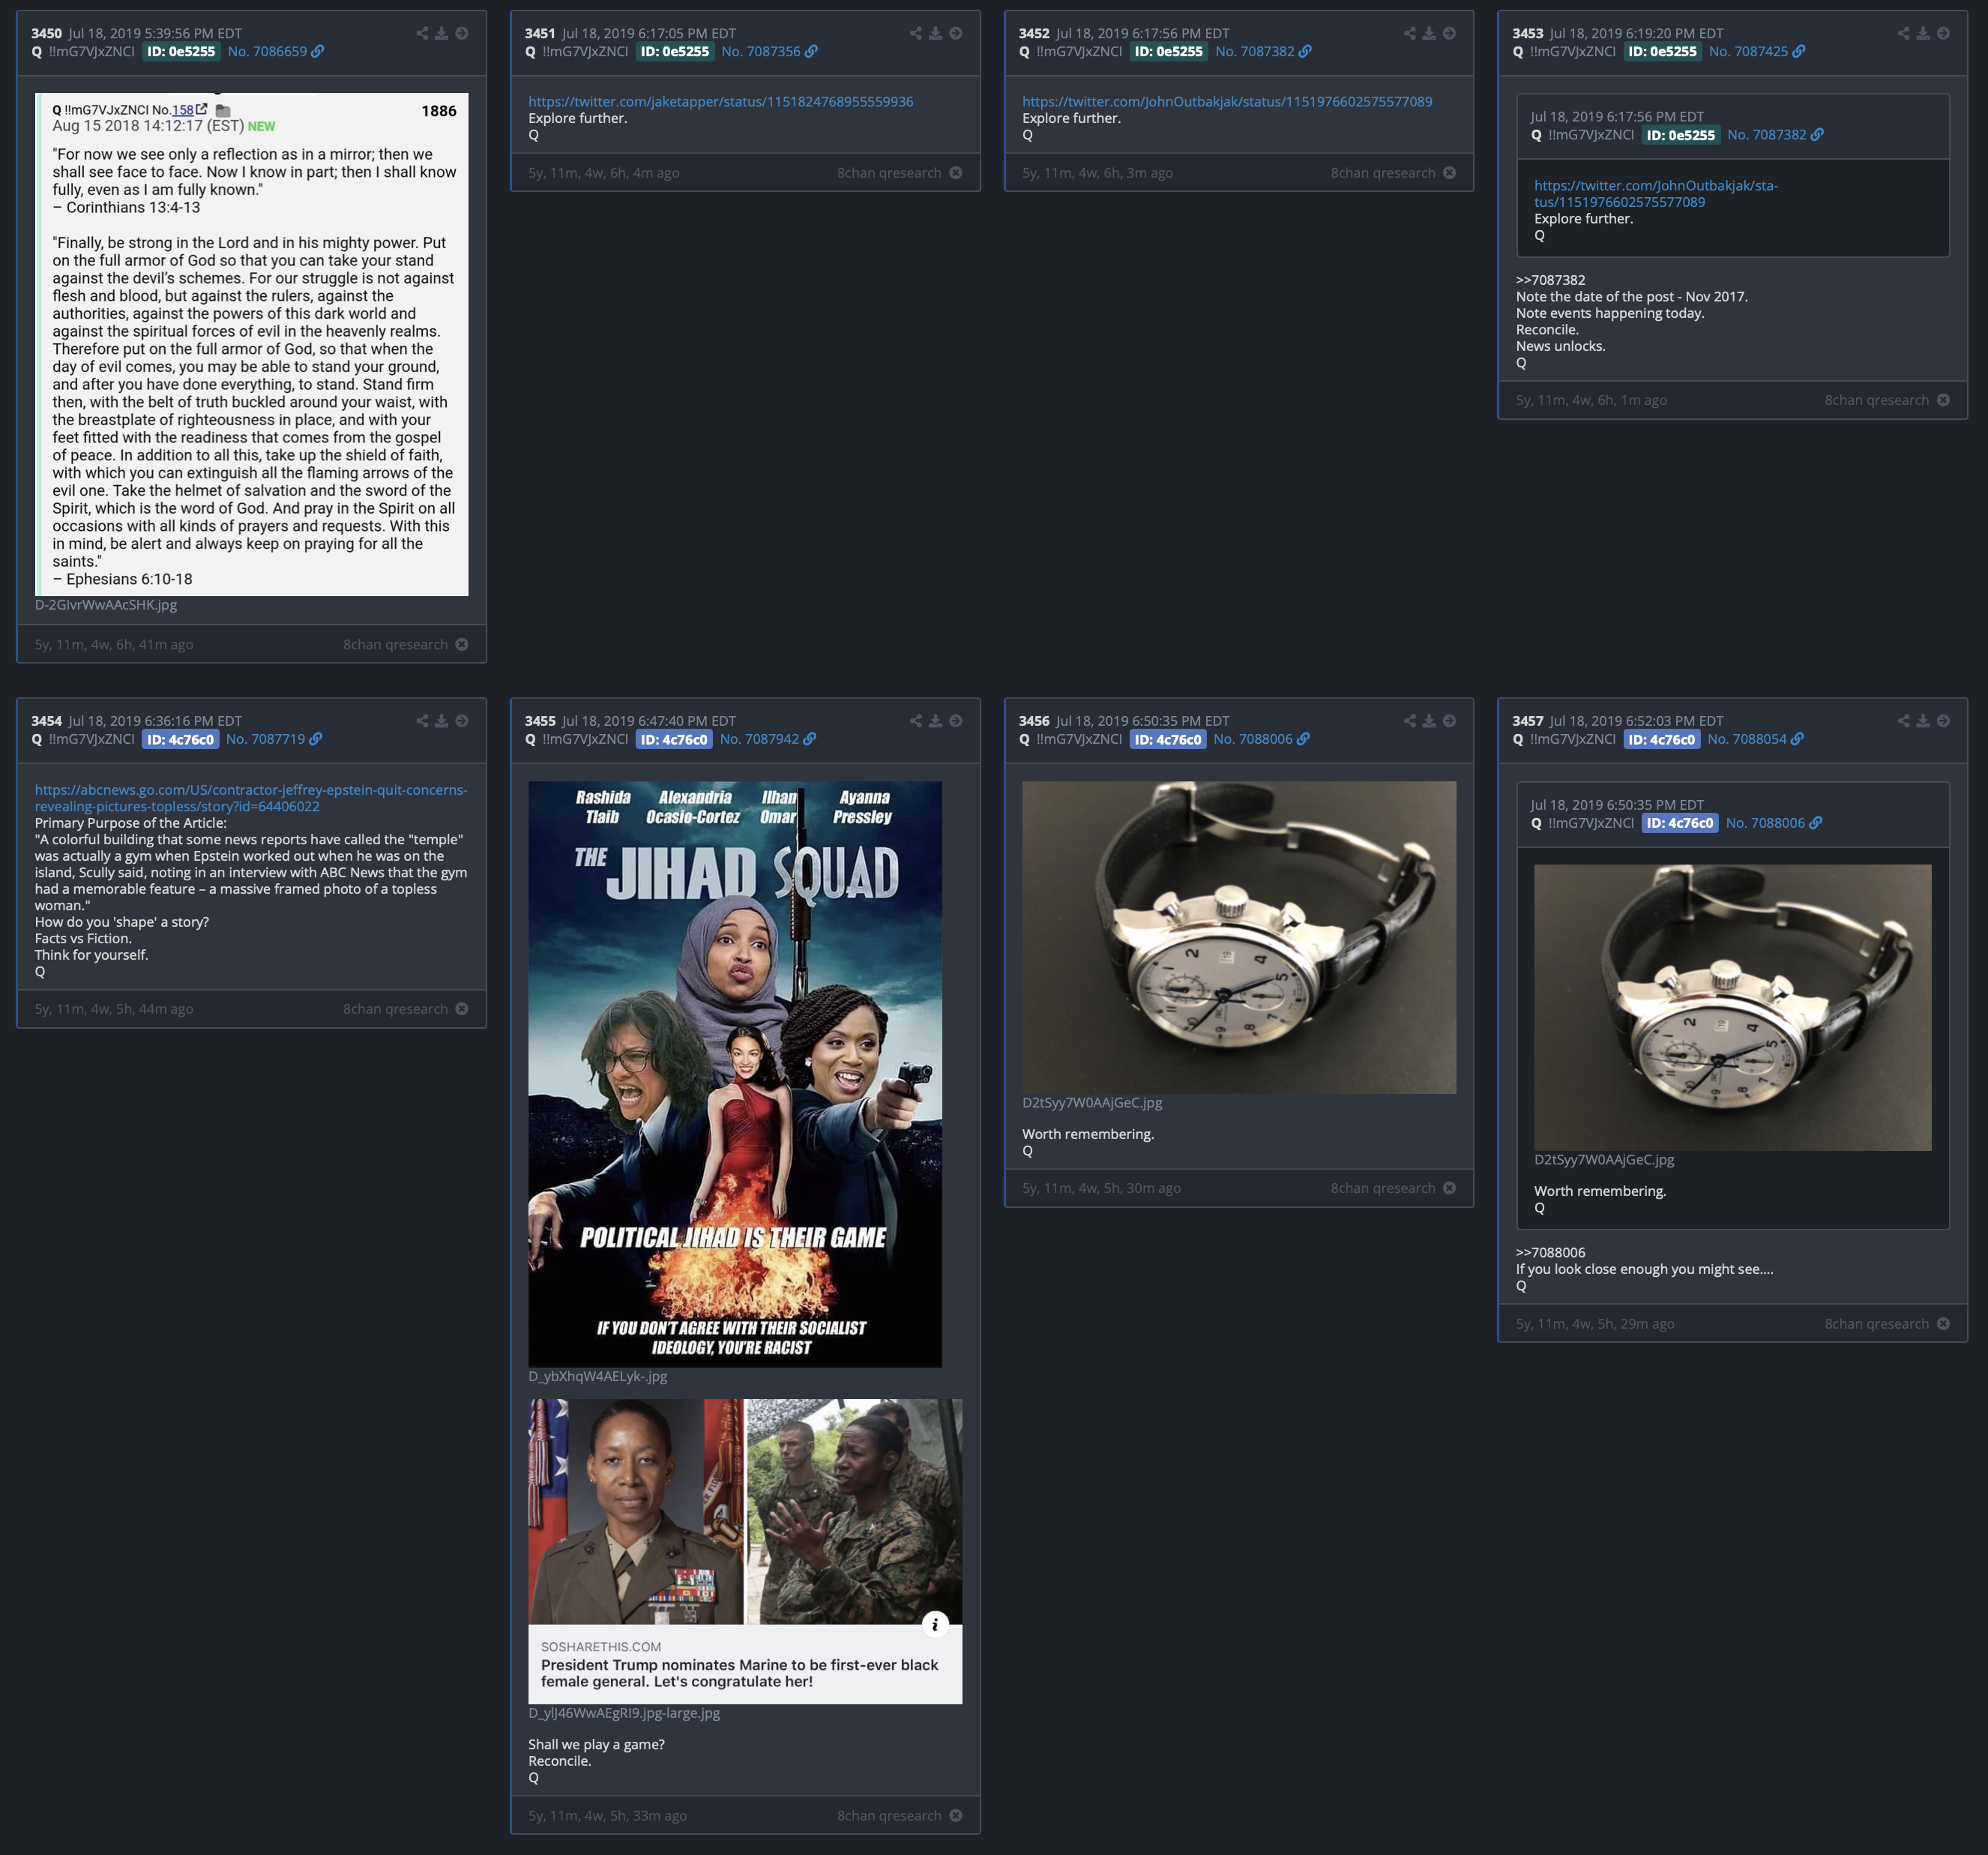Viewport: 1988px width, 1855px height.
Task: Click download icon on post 3451
Action: pyautogui.click(x=935, y=33)
